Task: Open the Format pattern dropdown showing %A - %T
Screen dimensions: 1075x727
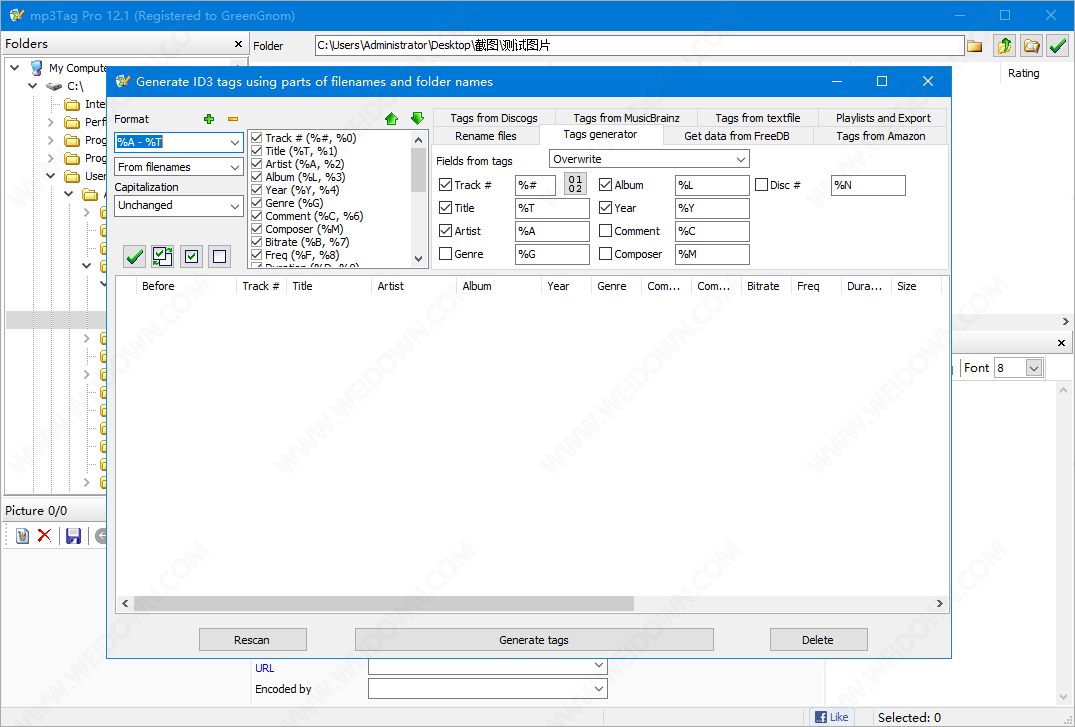Action: click(234, 142)
